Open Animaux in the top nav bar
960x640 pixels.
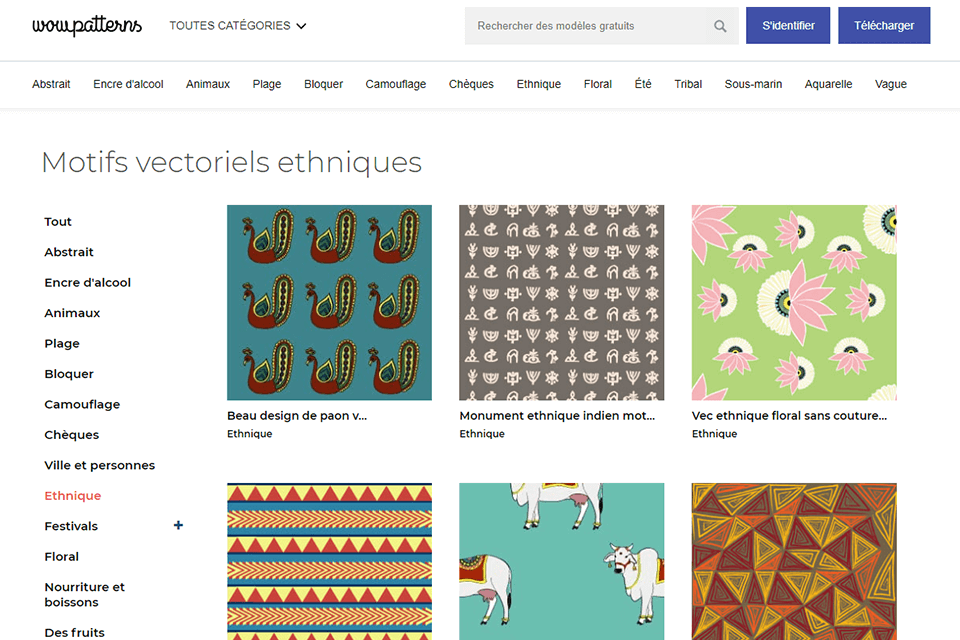[208, 84]
